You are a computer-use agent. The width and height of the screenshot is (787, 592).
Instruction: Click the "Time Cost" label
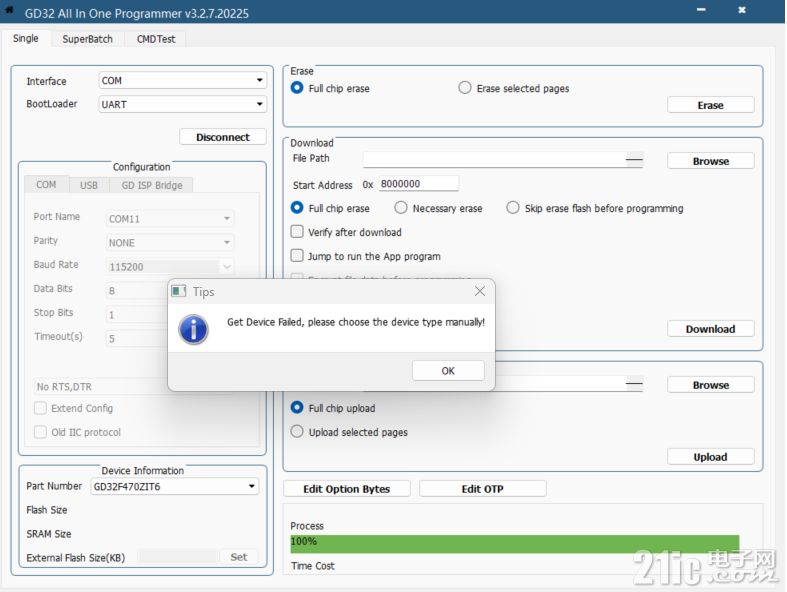[x=313, y=566]
